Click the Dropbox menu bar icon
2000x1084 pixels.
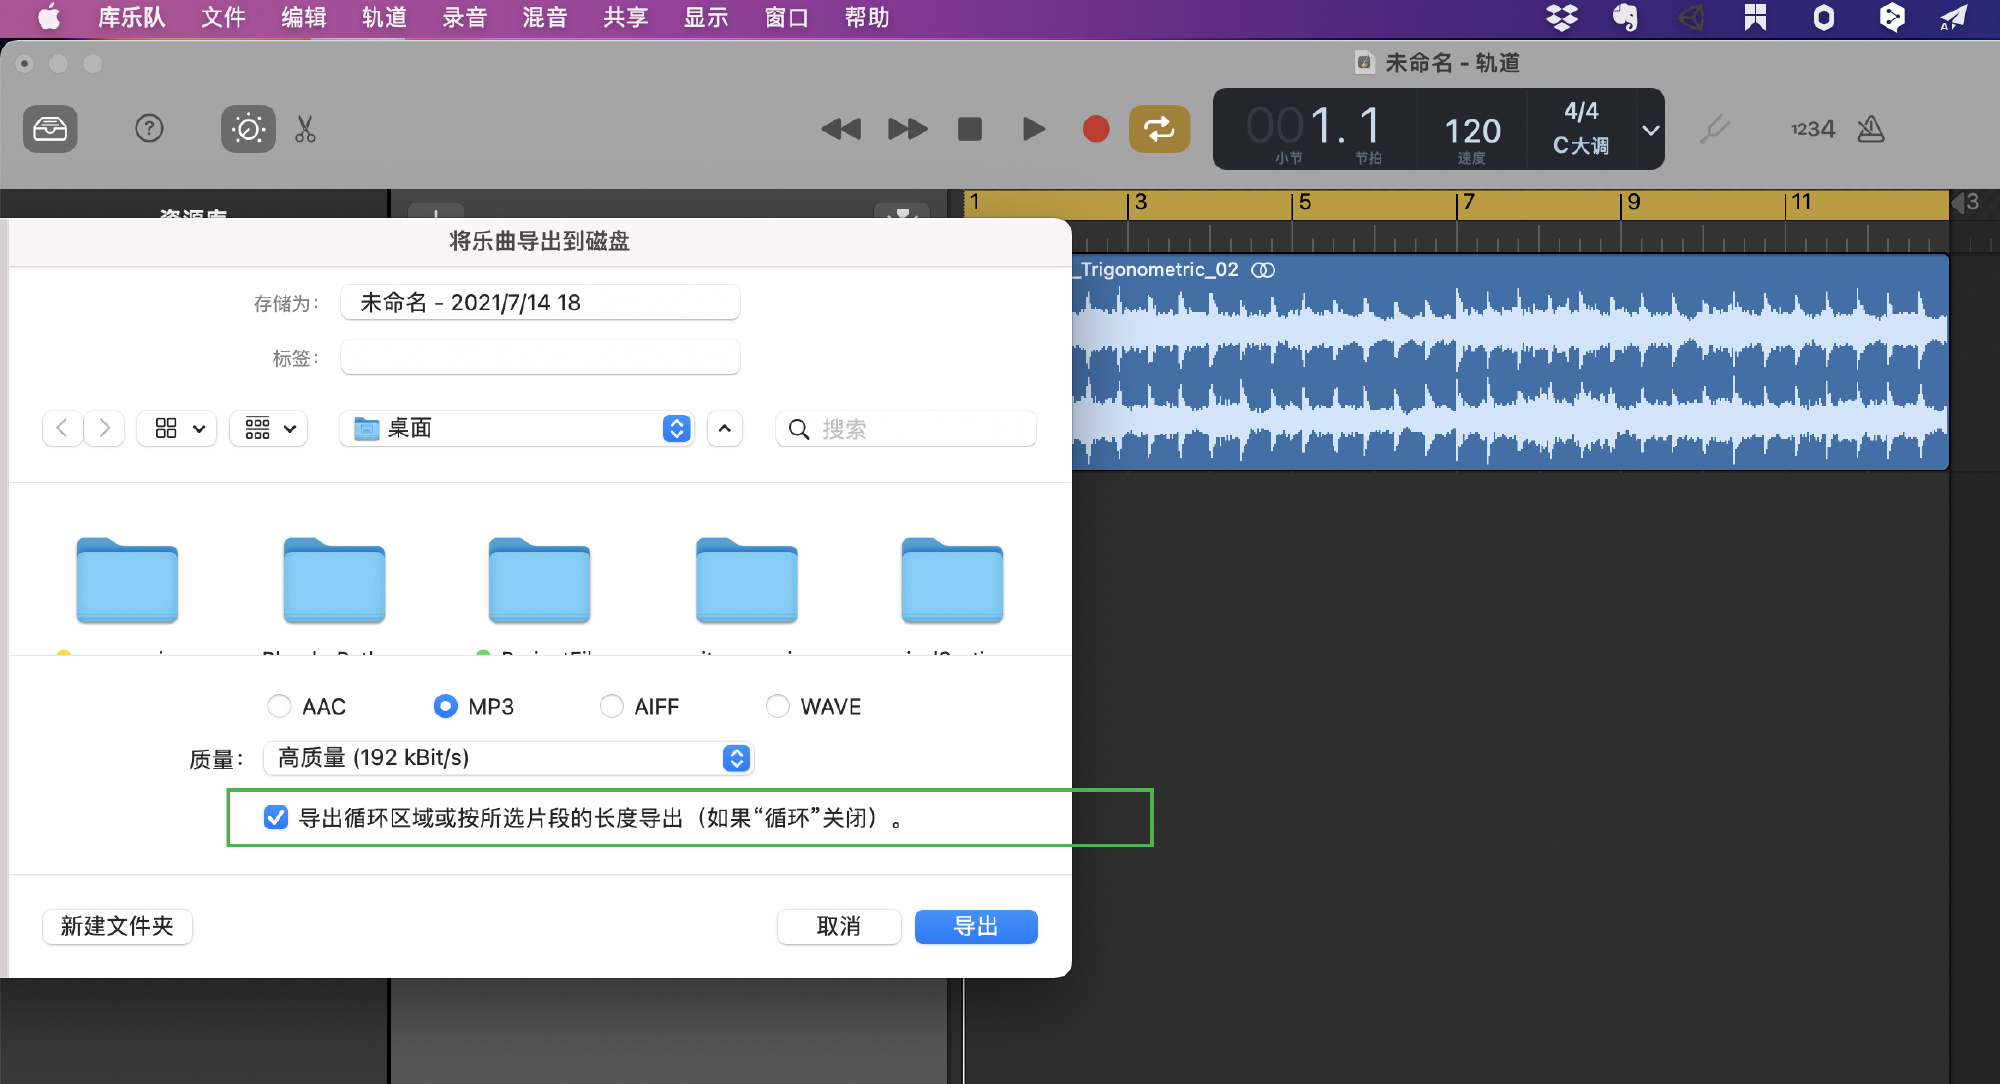pos(1561,17)
